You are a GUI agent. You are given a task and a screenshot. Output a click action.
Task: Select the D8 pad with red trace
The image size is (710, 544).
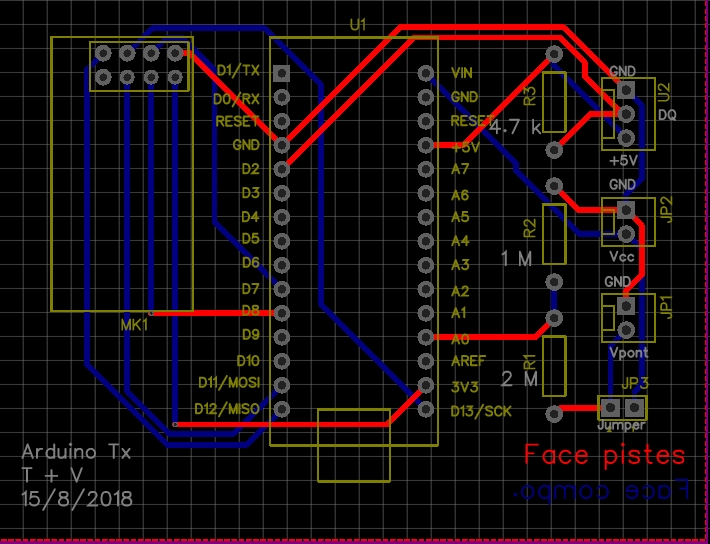282,313
